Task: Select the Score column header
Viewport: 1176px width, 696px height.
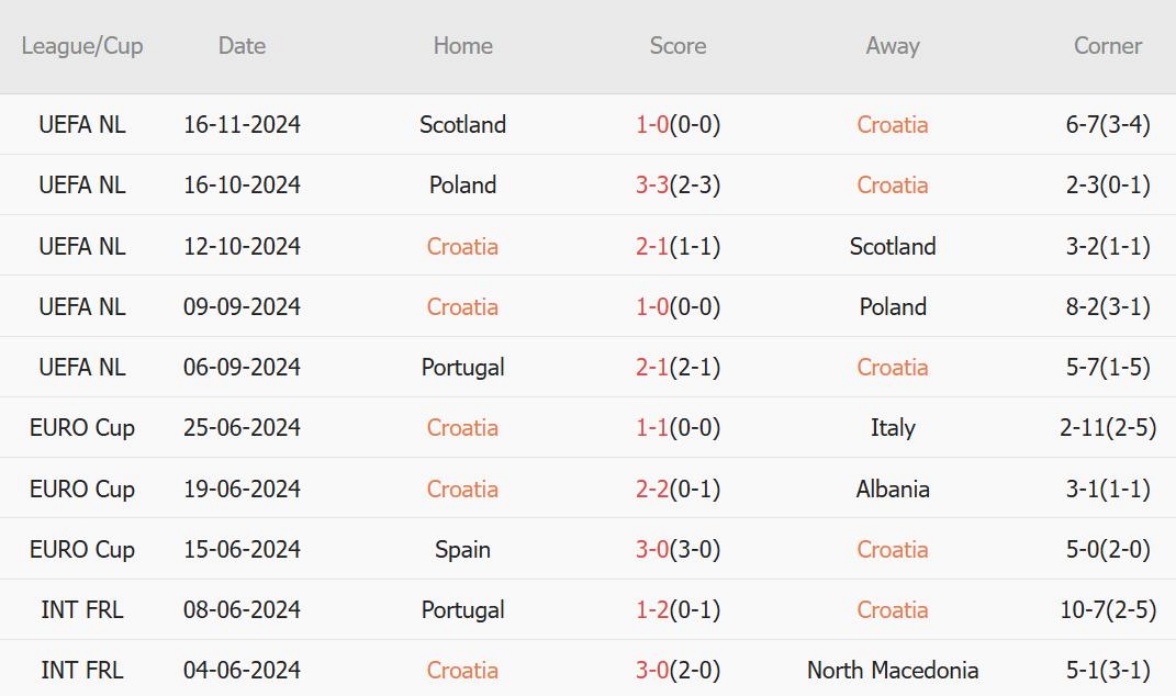Action: pos(677,46)
